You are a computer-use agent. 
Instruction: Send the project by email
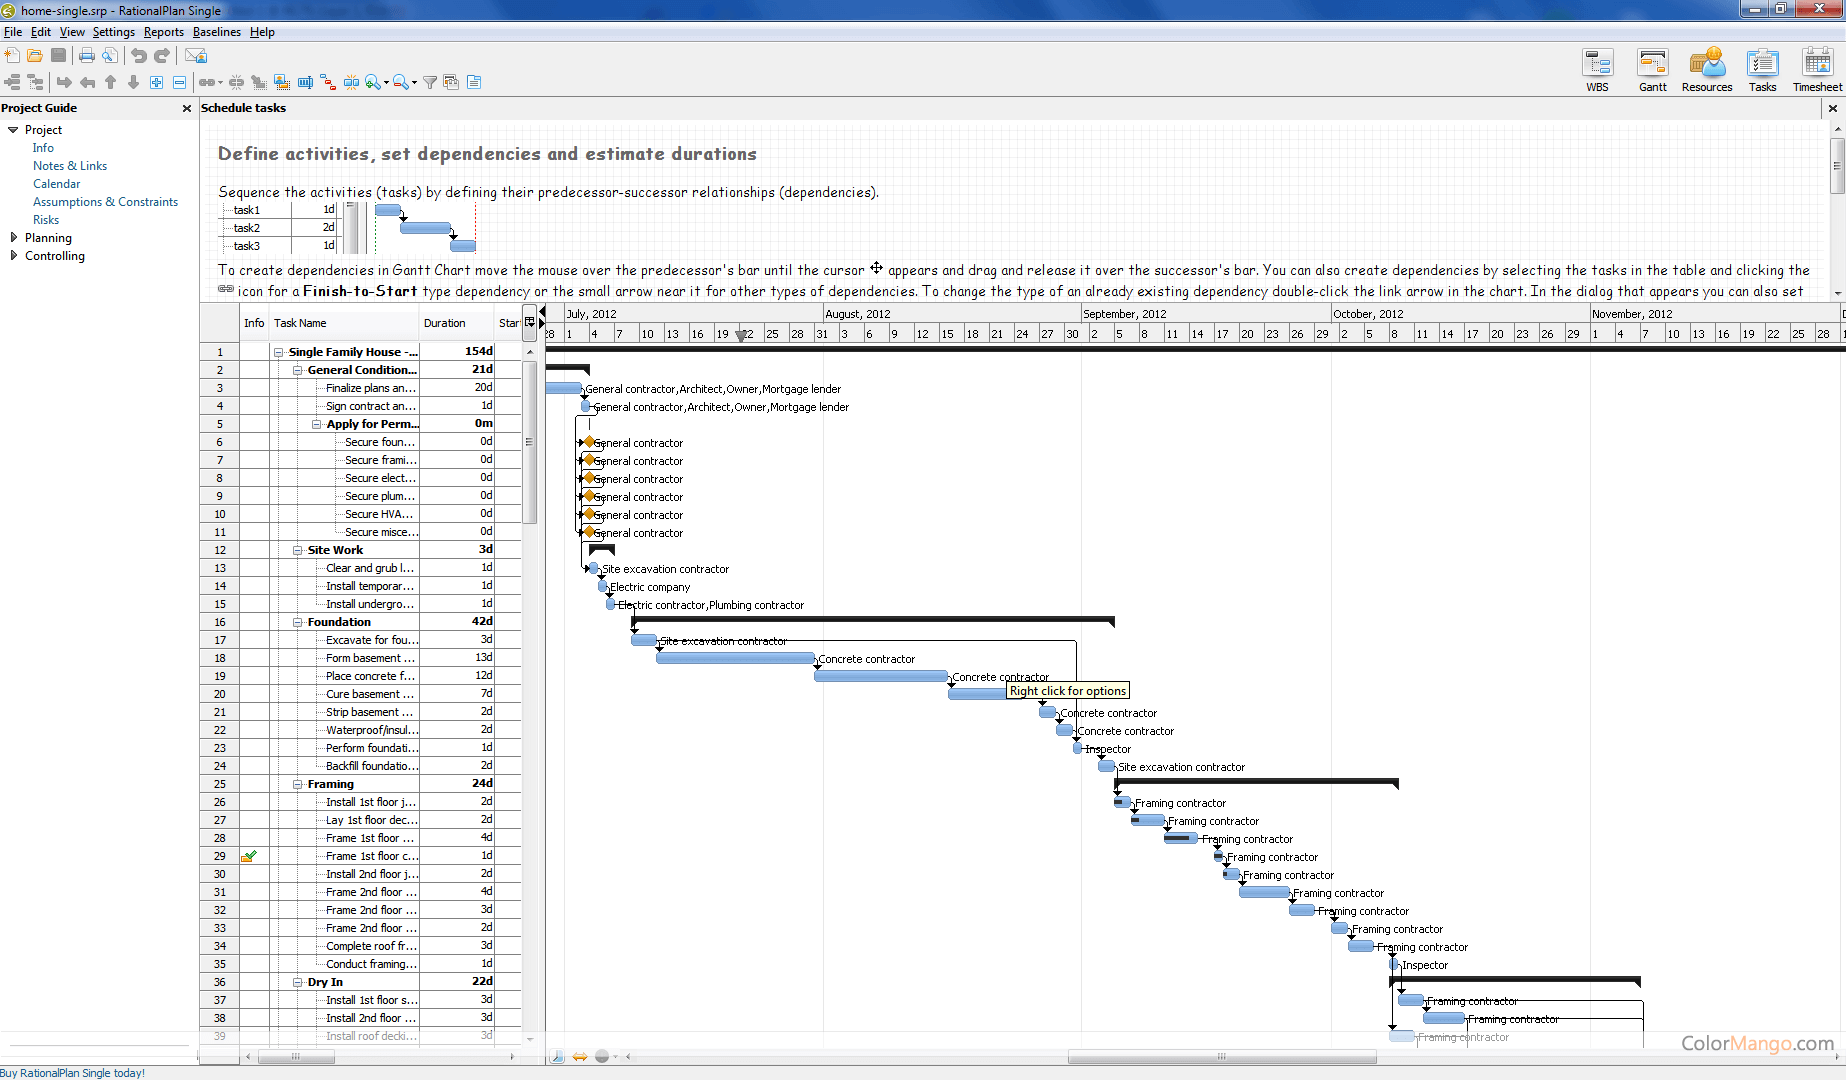point(196,55)
